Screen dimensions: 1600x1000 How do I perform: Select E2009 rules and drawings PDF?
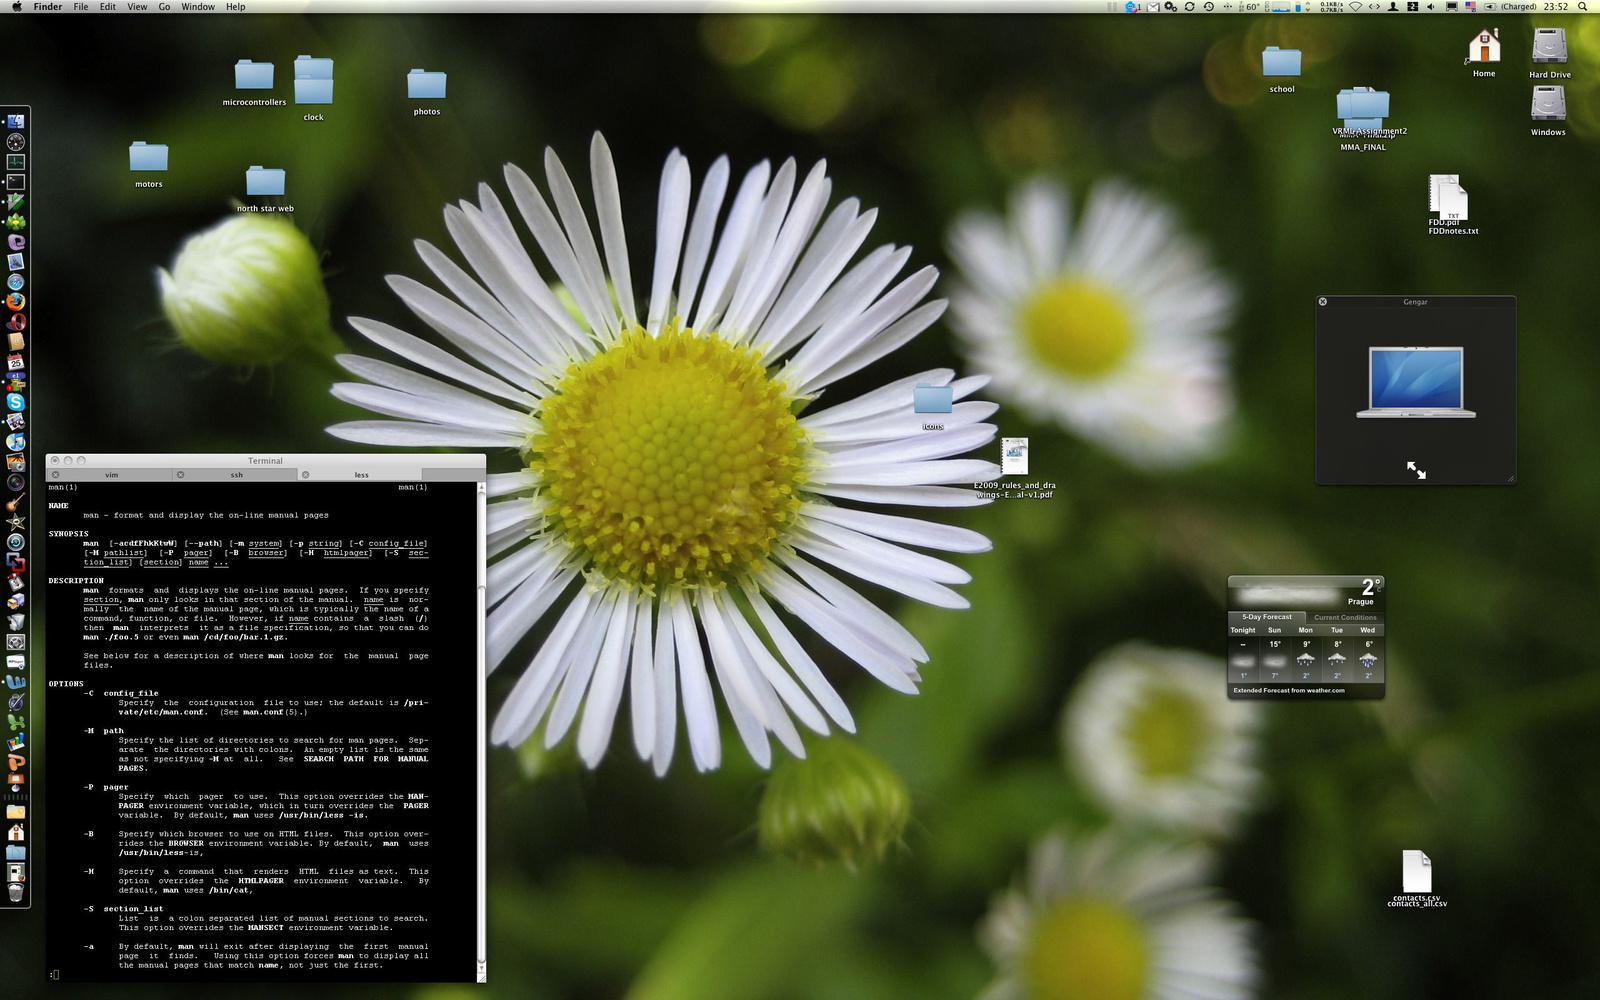(x=1015, y=467)
